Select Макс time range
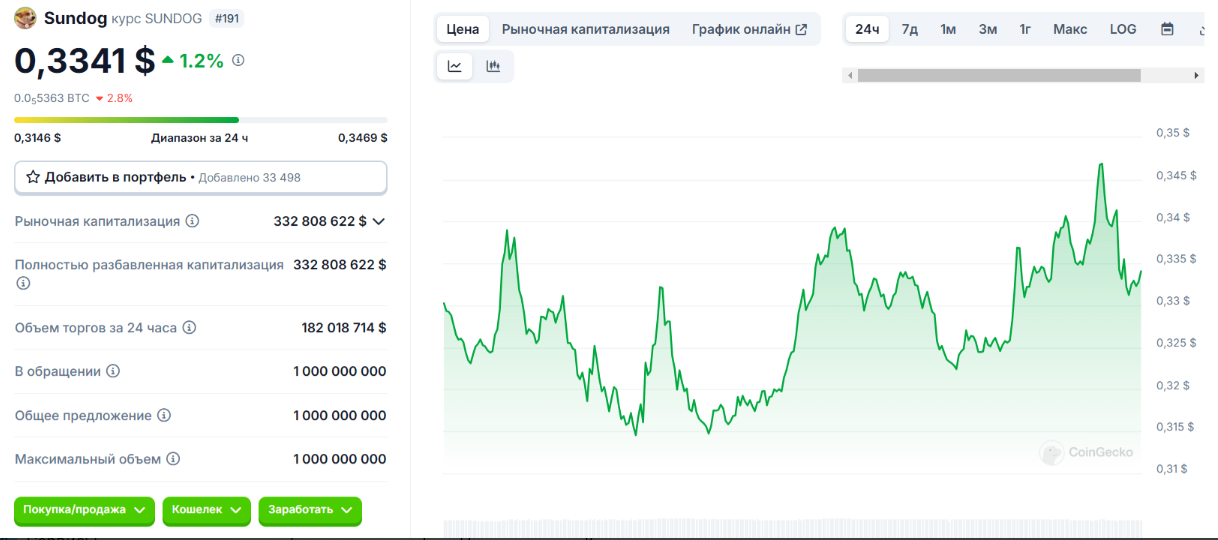Viewport: 1218px width, 540px height. (1070, 29)
